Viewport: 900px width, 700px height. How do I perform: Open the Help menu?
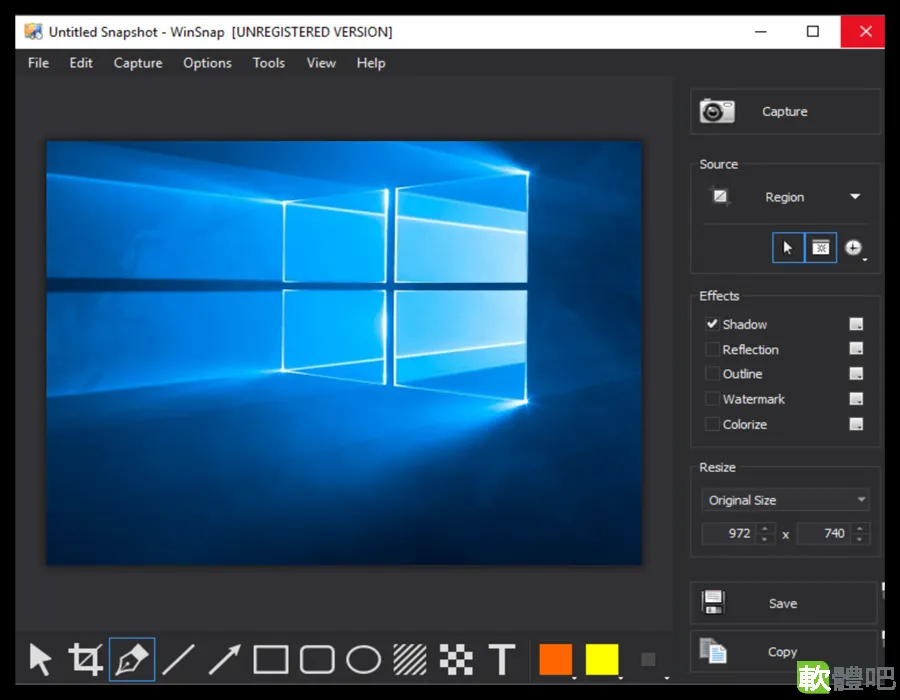point(371,63)
